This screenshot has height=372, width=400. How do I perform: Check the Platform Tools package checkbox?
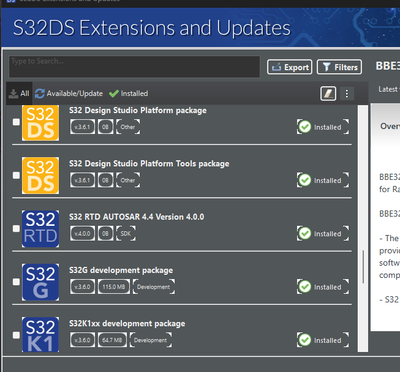tap(16, 175)
